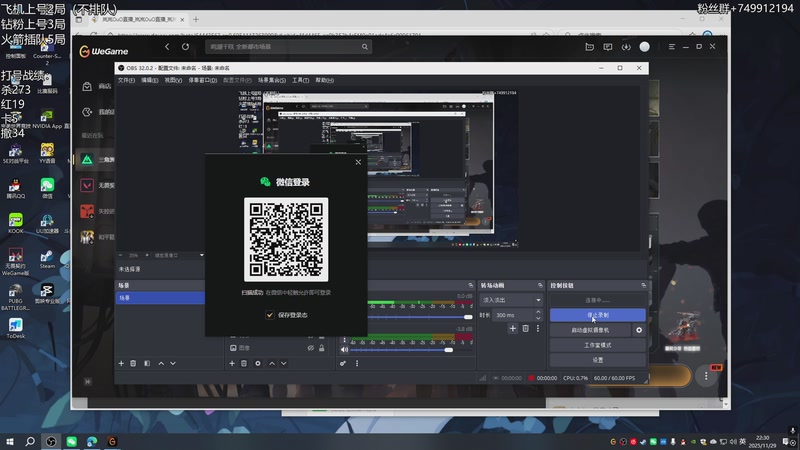
Task: Open the 编辑(E) menu in OBS
Action: (149, 80)
